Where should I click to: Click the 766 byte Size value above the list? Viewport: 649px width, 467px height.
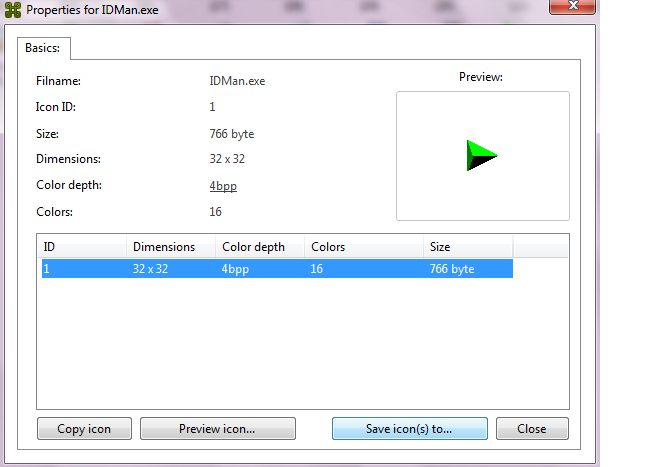[x=232, y=134]
